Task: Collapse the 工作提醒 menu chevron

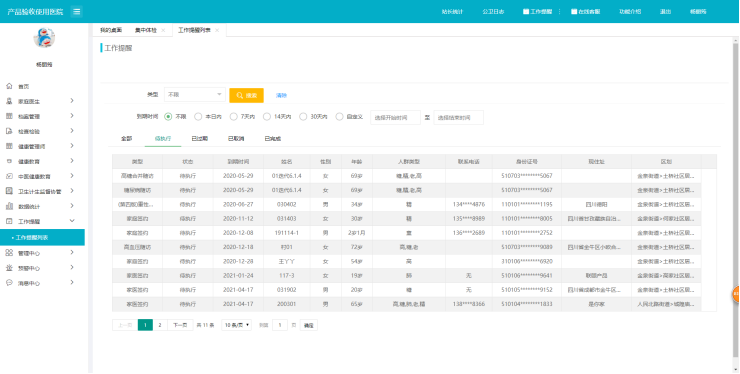Action: (x=72, y=221)
